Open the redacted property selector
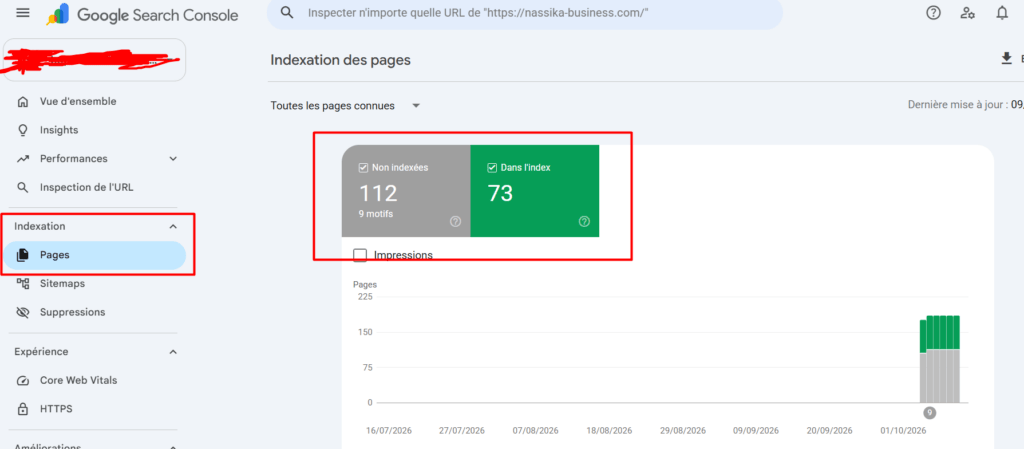Image resolution: width=1024 pixels, height=449 pixels. pos(95,59)
